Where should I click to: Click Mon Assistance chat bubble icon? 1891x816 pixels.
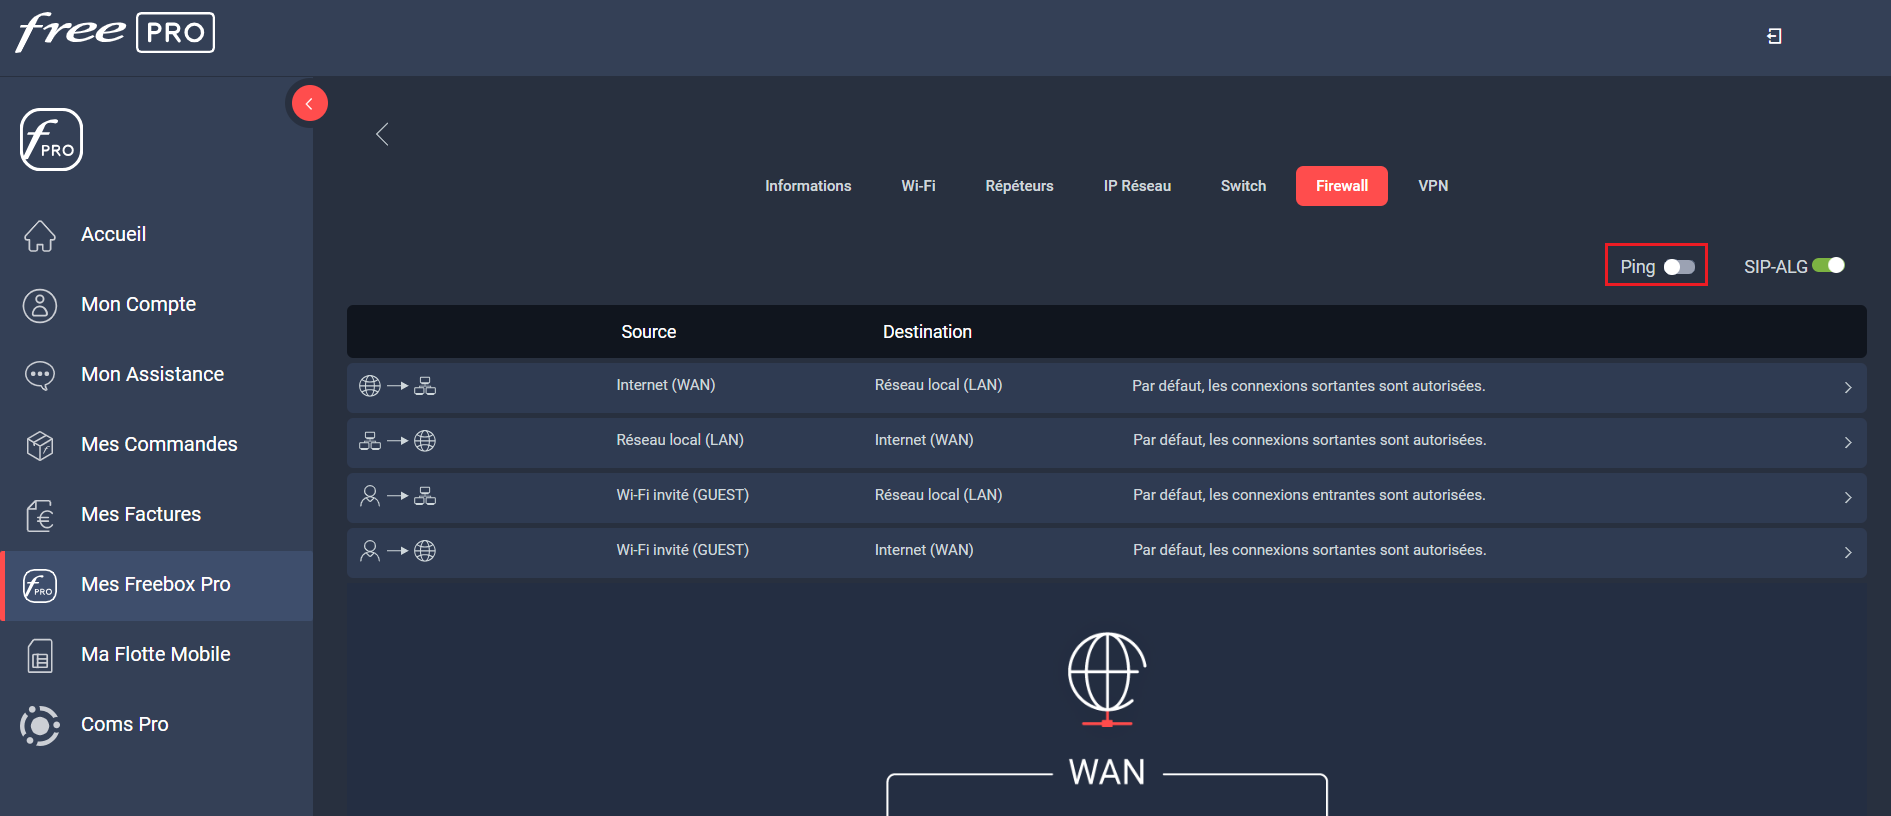[40, 375]
